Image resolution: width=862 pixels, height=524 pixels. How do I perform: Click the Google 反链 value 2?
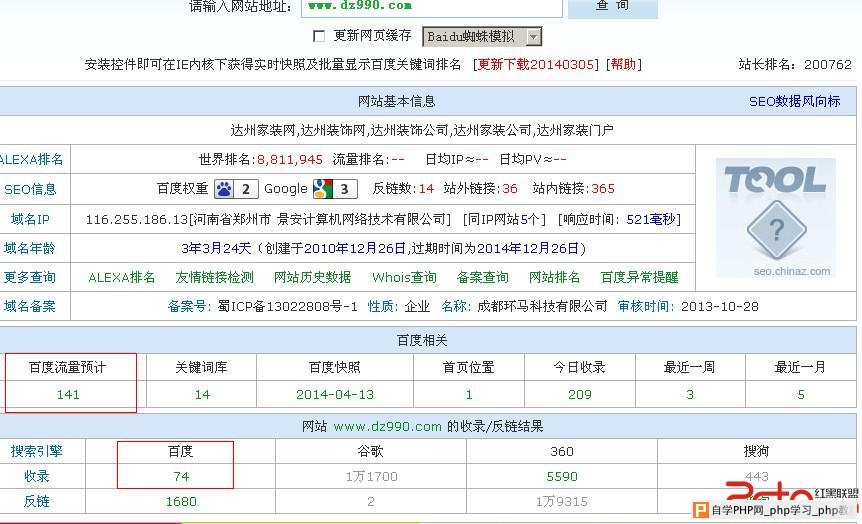[x=371, y=501]
